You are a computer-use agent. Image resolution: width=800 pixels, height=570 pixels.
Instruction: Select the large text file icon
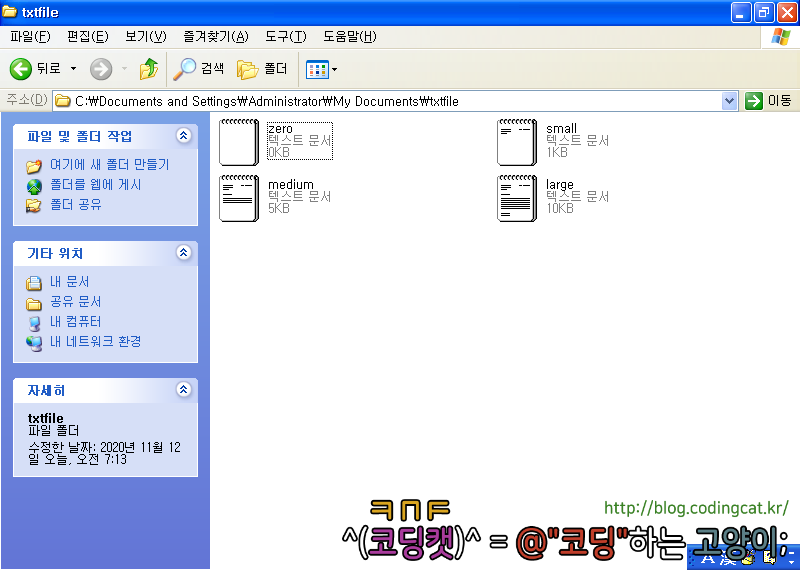click(x=517, y=199)
